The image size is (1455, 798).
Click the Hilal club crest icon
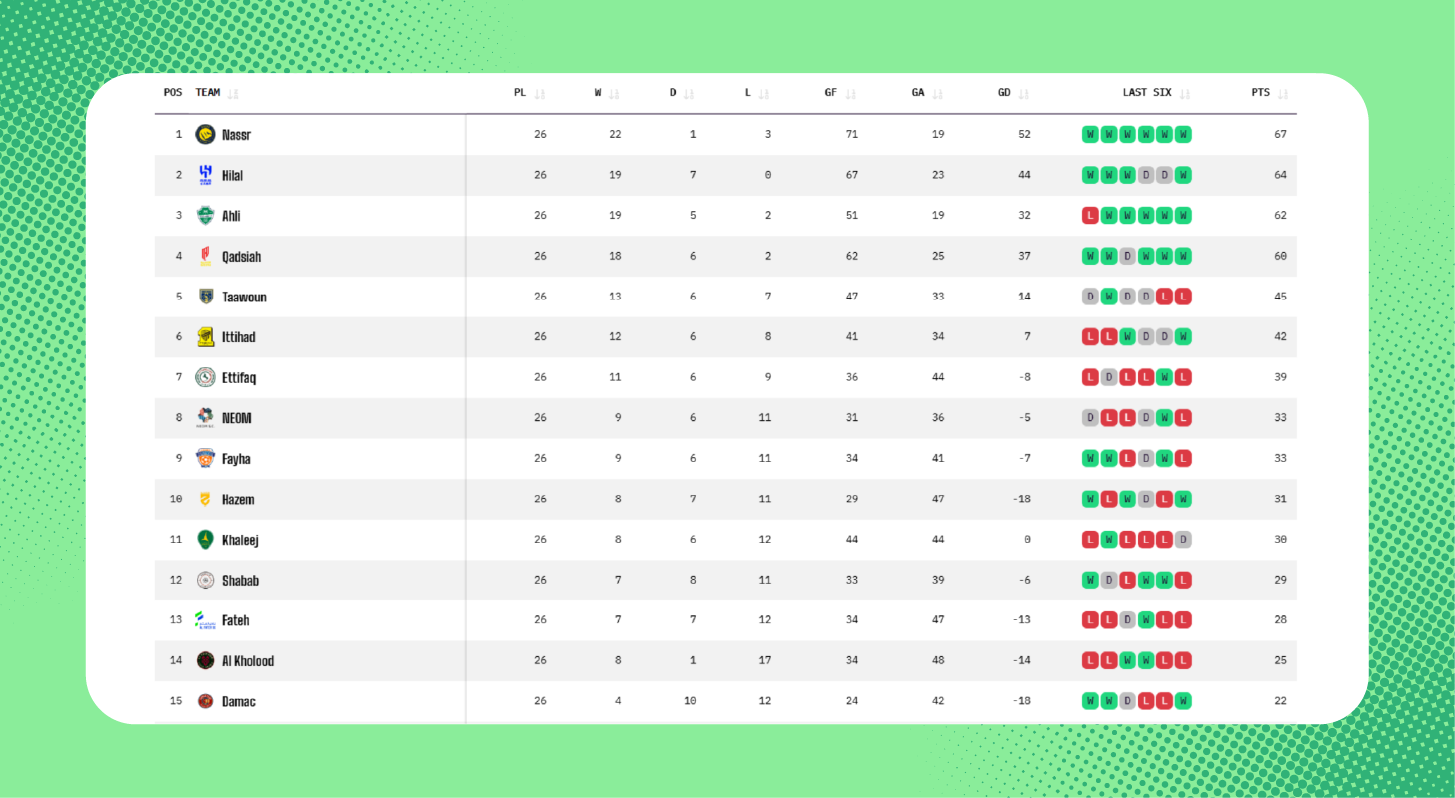(205, 175)
